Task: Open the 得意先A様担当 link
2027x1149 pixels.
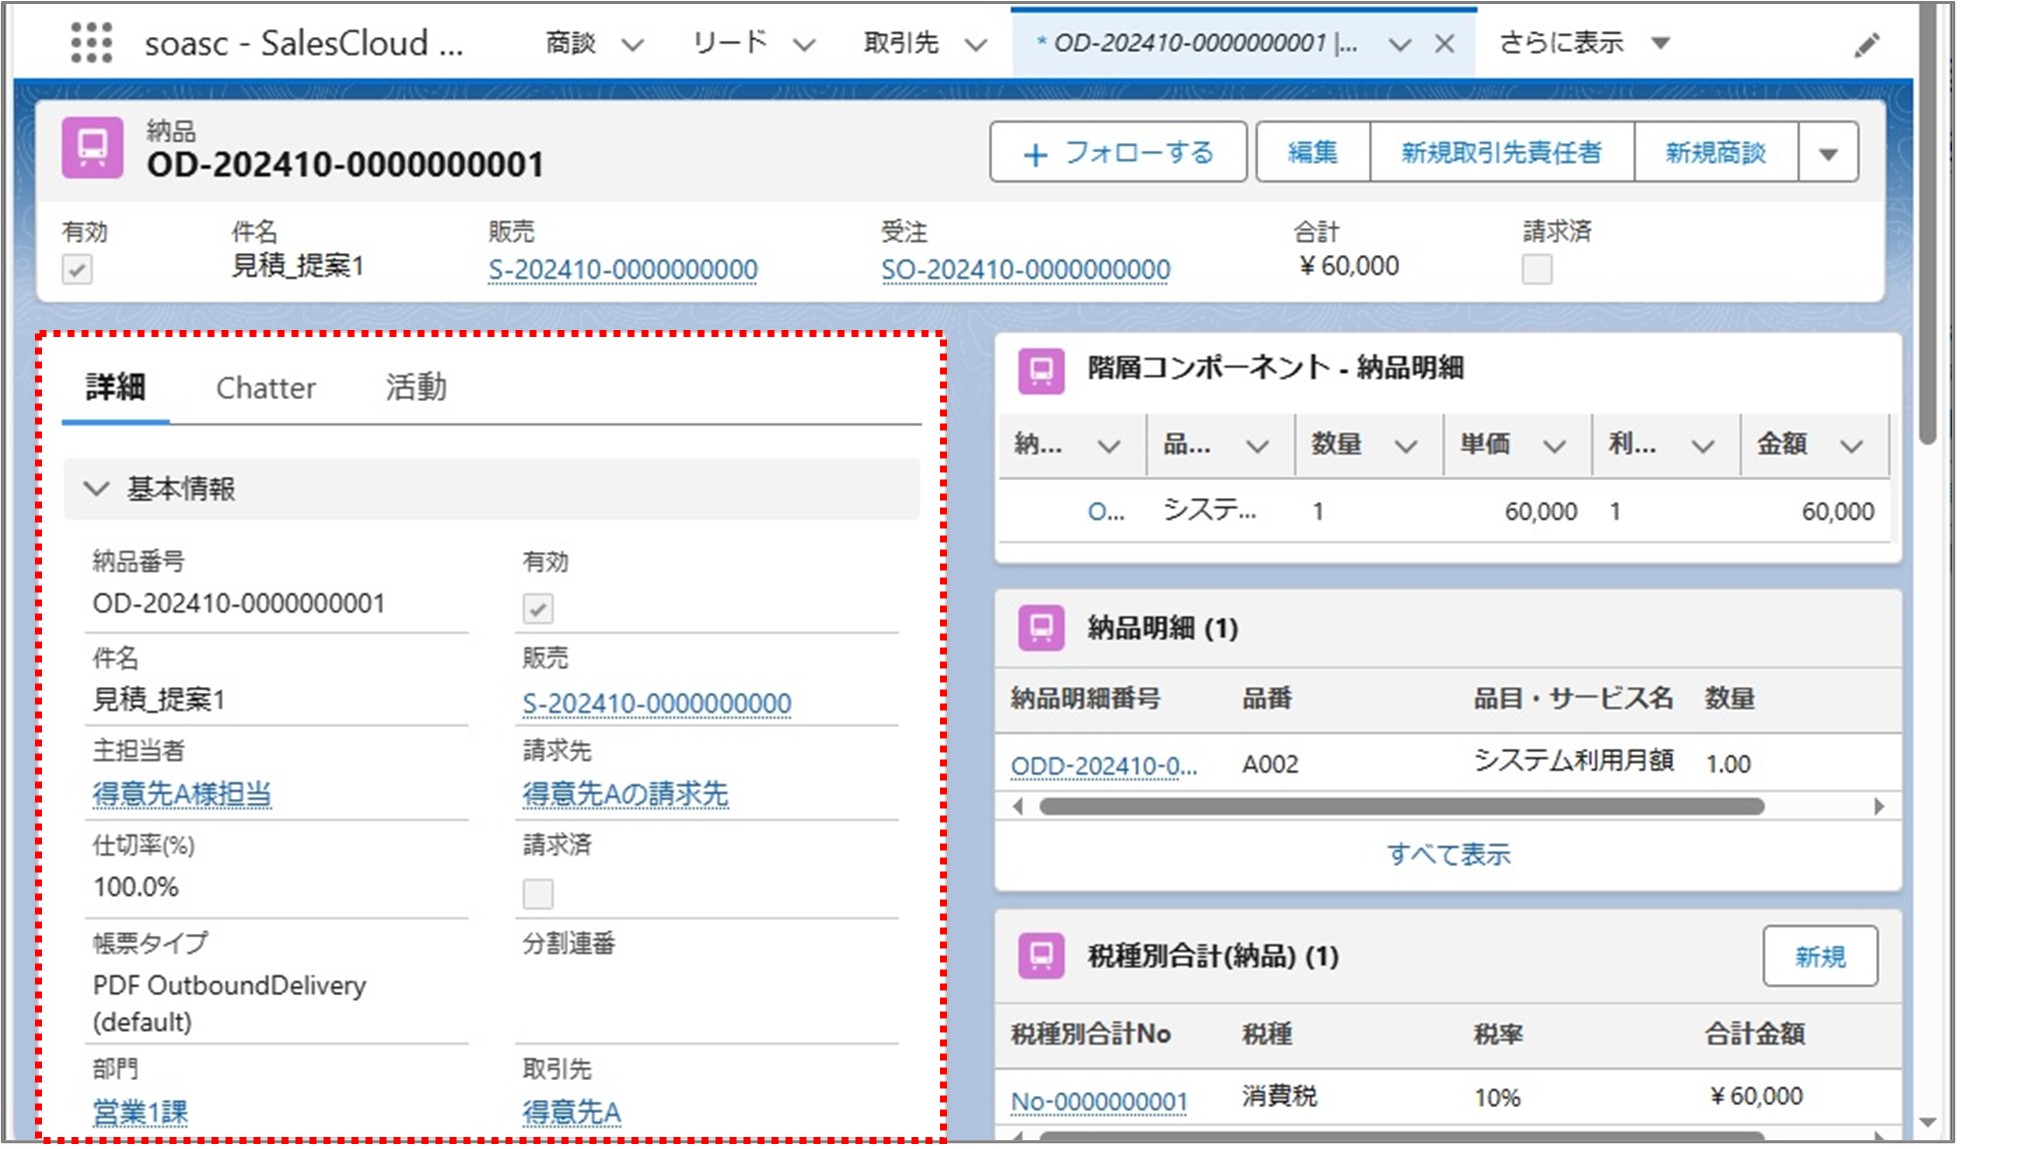Action: point(182,794)
